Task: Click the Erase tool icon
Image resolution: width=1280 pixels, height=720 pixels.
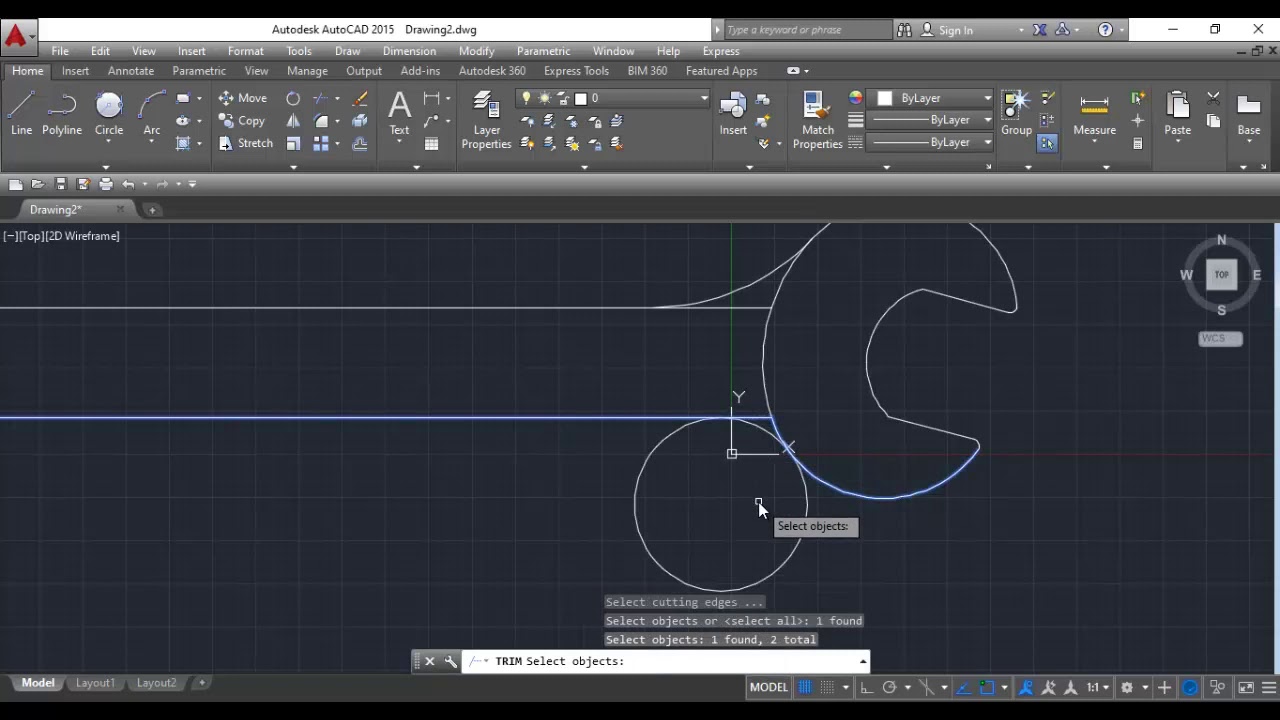Action: [x=360, y=98]
